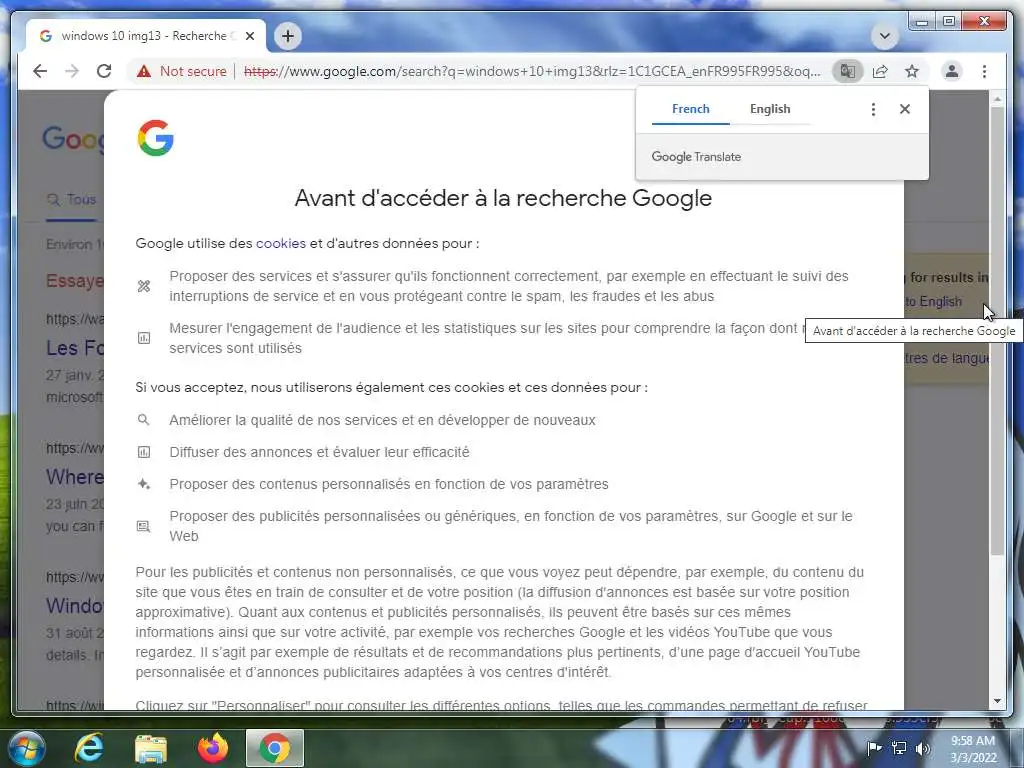Click the Tous search tab
This screenshot has width=1024, height=768.
tap(72, 200)
